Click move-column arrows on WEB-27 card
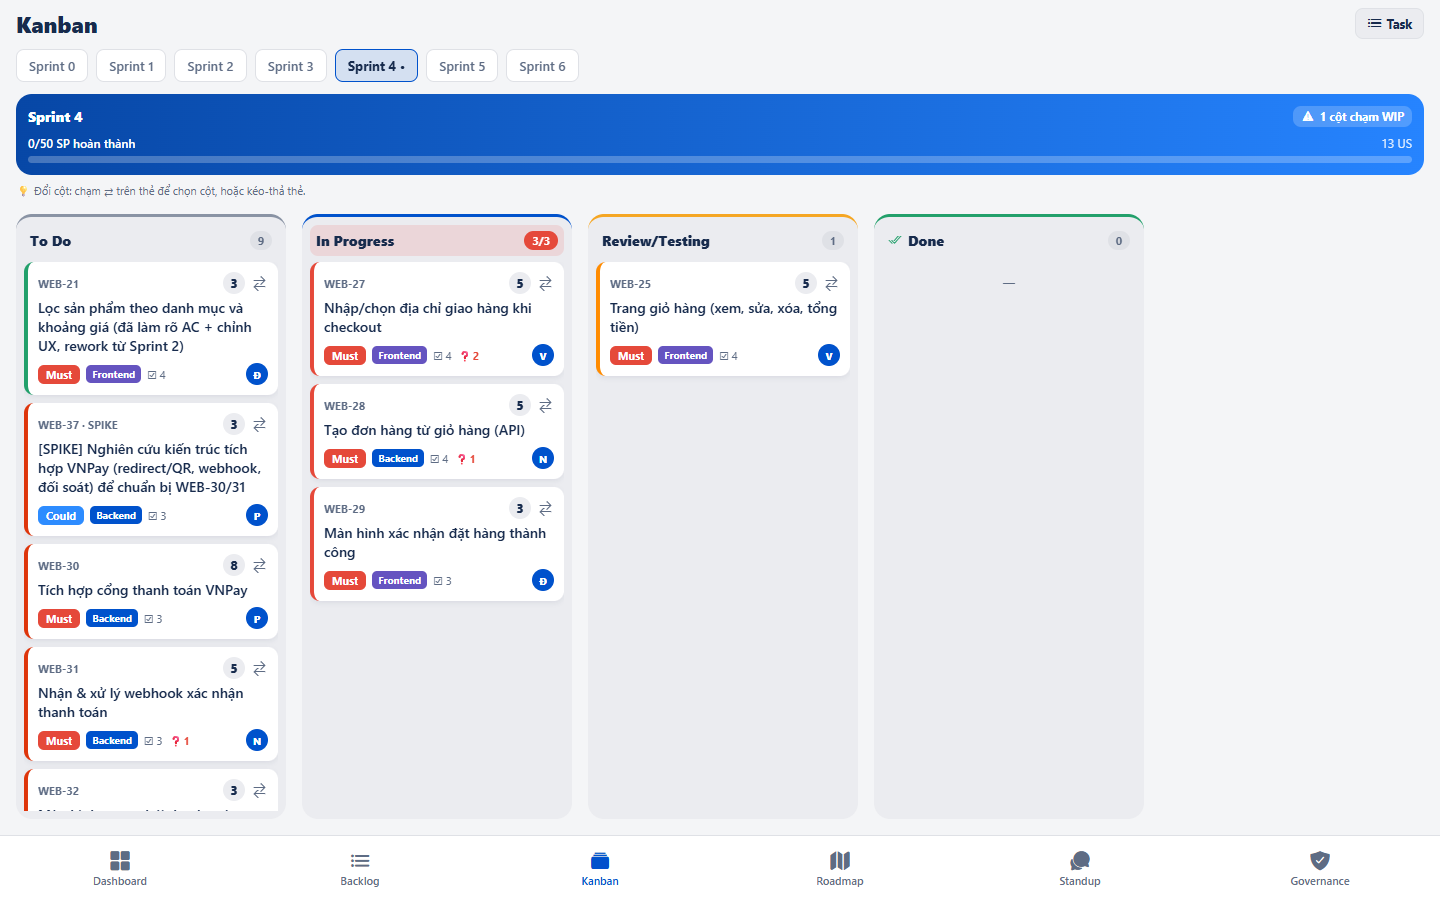Viewport: 1440px width, 900px height. click(x=545, y=284)
